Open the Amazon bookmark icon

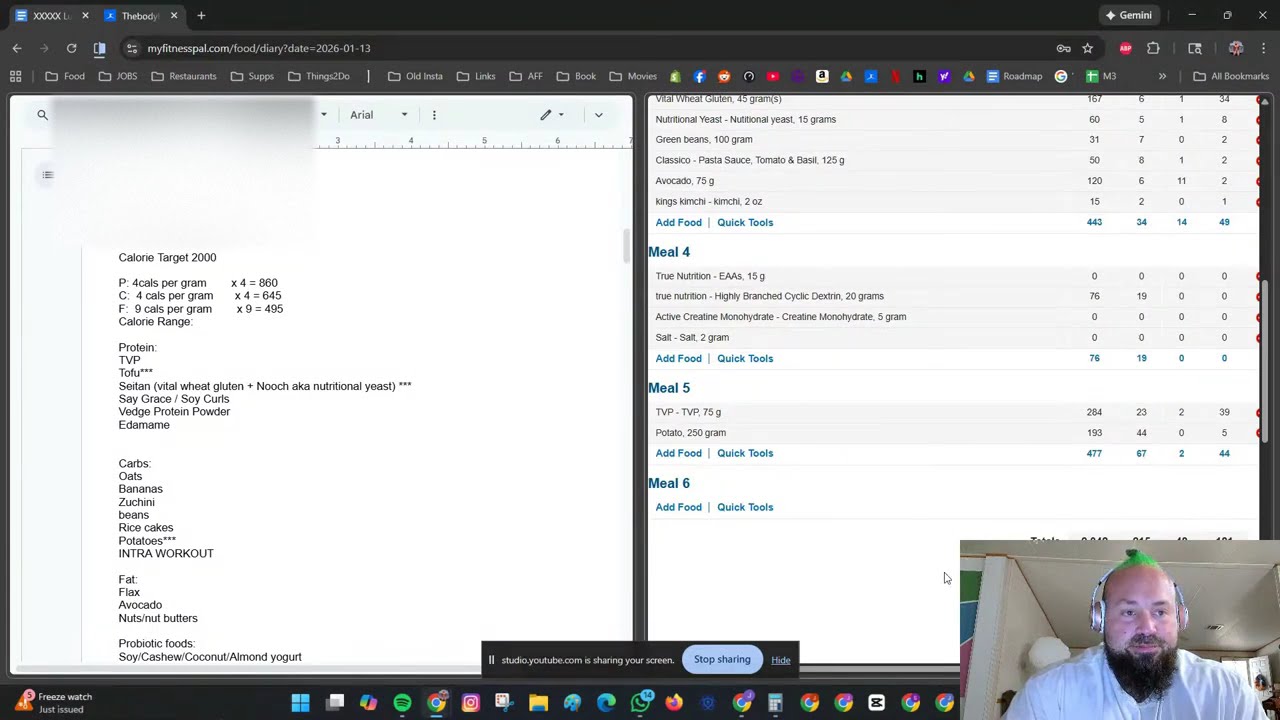pos(822,76)
